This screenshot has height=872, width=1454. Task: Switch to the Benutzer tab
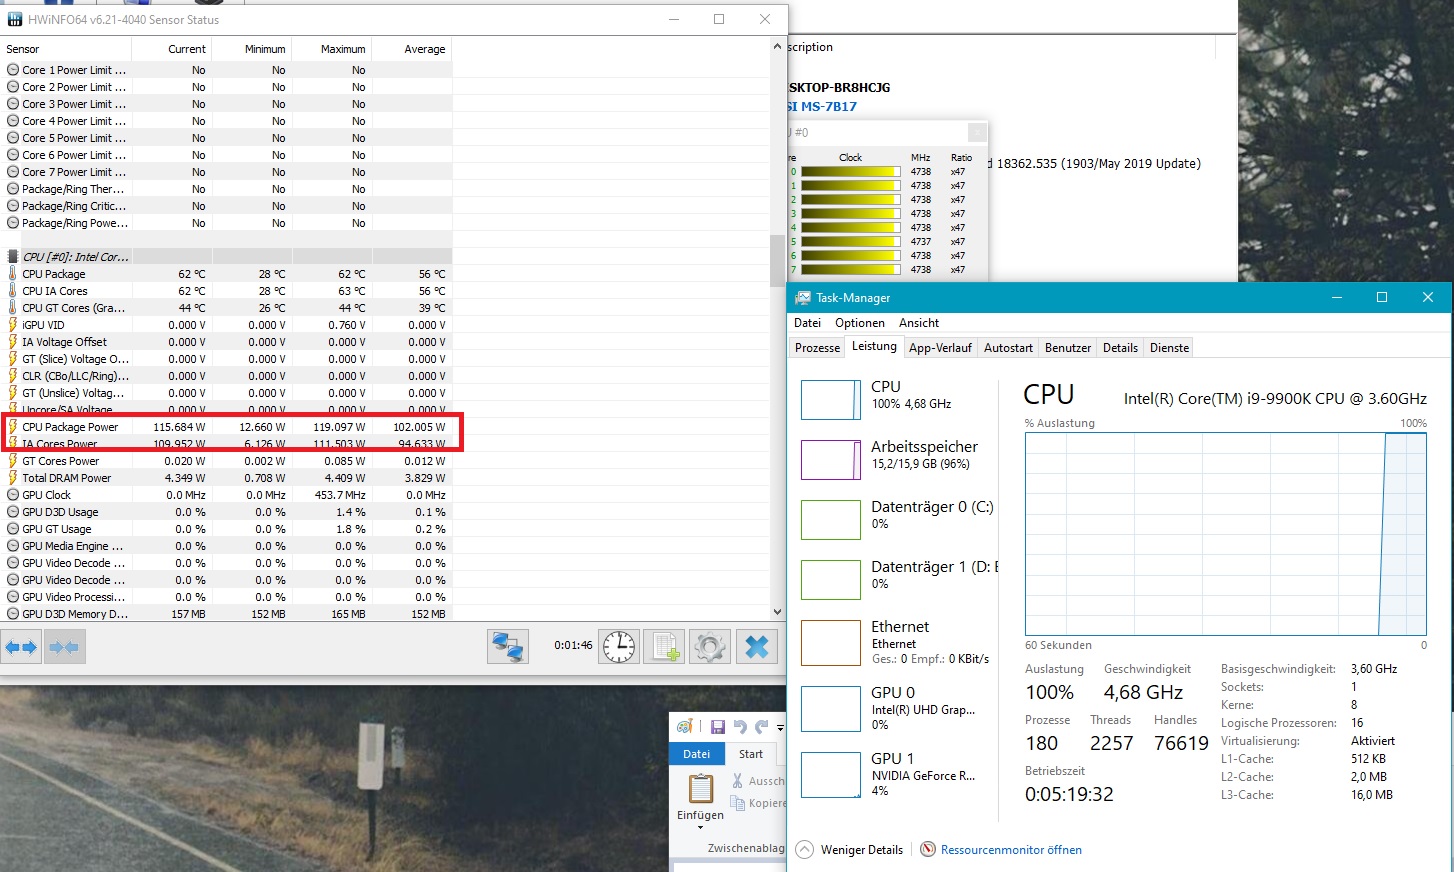(x=1068, y=348)
